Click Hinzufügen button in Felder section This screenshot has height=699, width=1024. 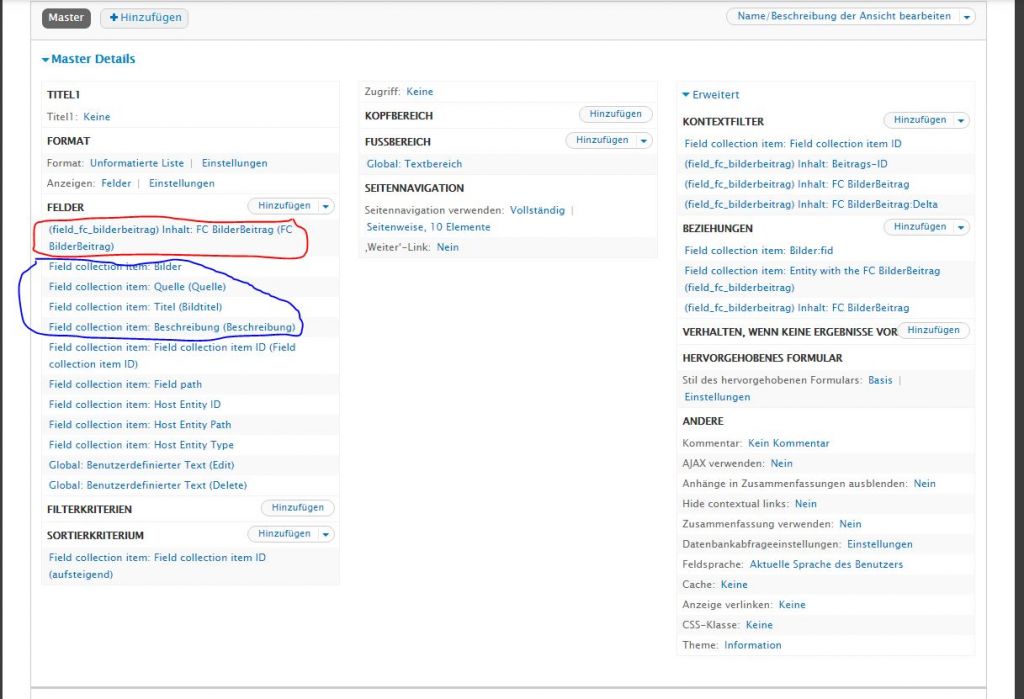284,206
